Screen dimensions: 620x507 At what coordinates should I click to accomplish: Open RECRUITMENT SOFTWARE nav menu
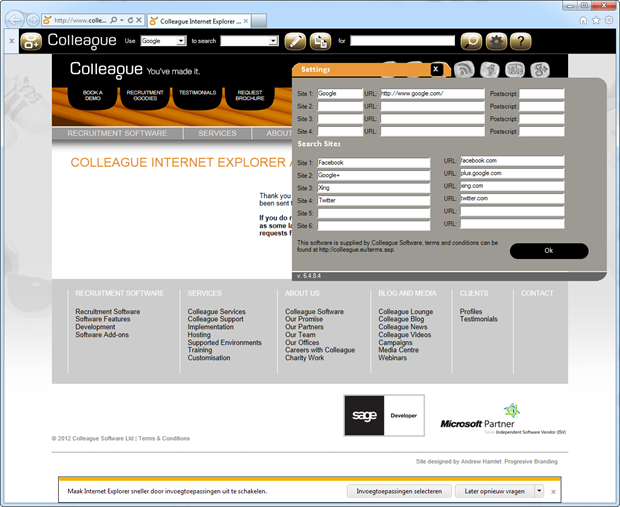pyautogui.click(x=117, y=133)
